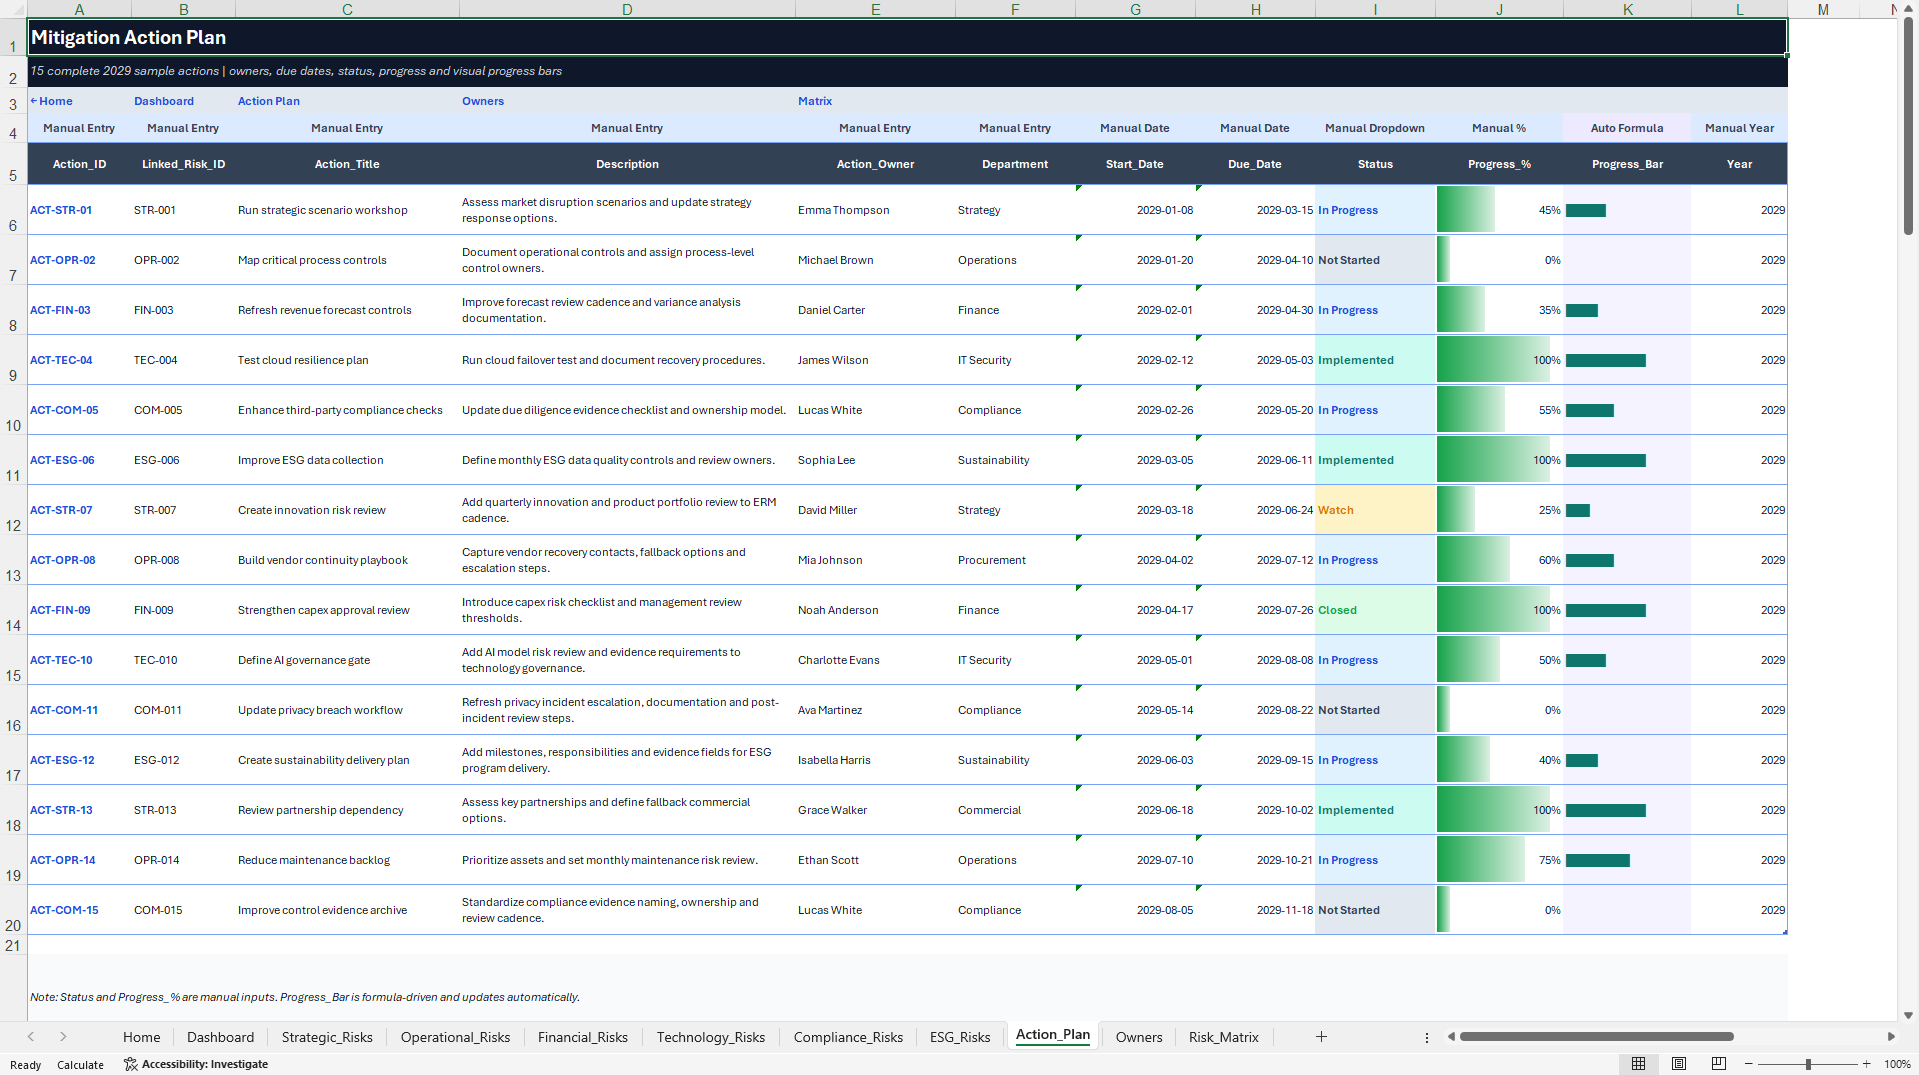The image size is (1919, 1075).
Task: Open the Dashboard sheet tab
Action: 220,1037
